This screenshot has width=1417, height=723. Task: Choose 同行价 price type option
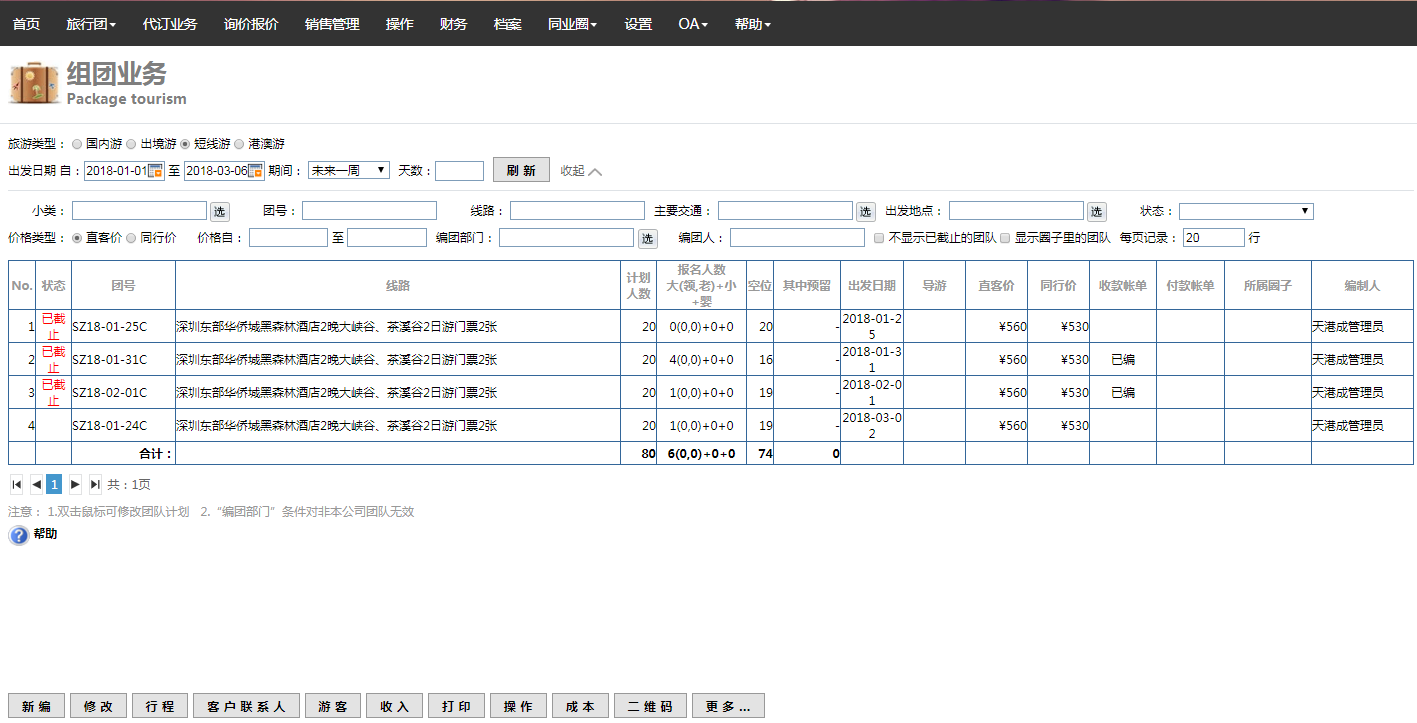[x=131, y=239]
